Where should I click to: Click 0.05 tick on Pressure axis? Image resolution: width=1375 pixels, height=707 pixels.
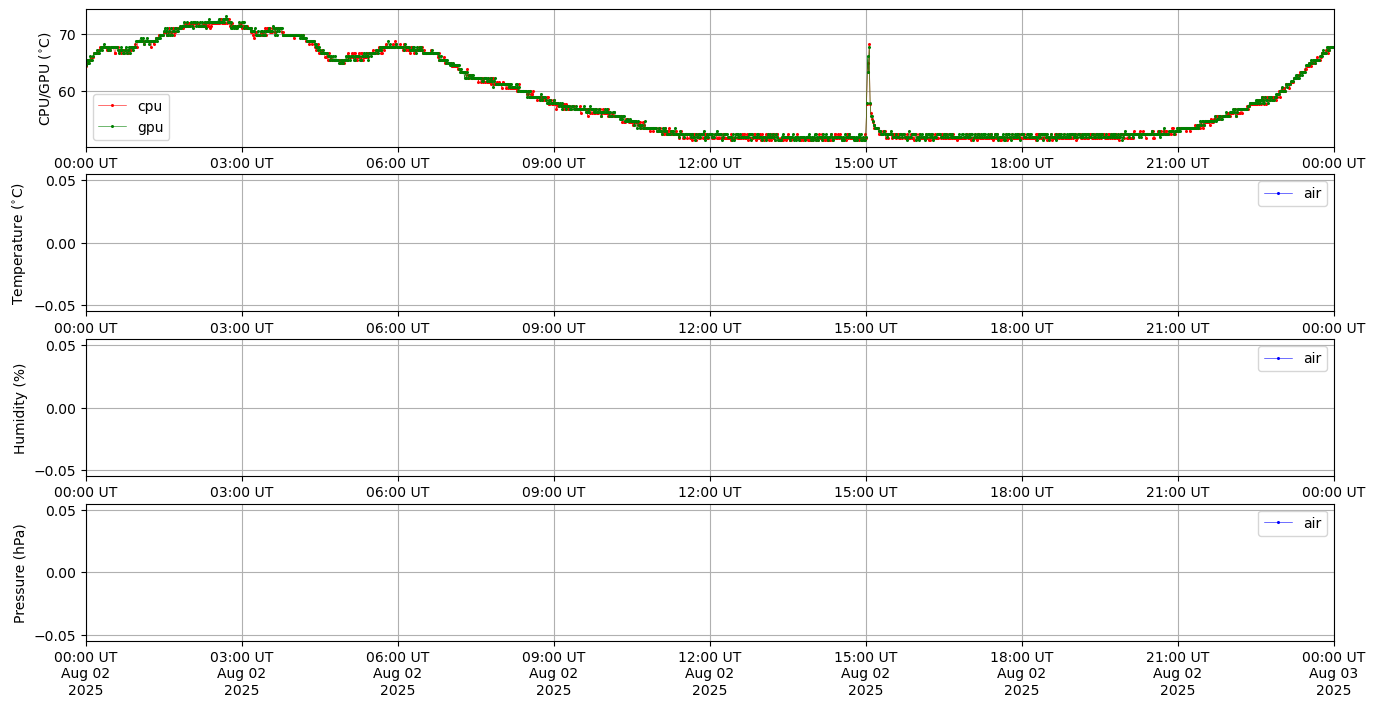[x=63, y=511]
